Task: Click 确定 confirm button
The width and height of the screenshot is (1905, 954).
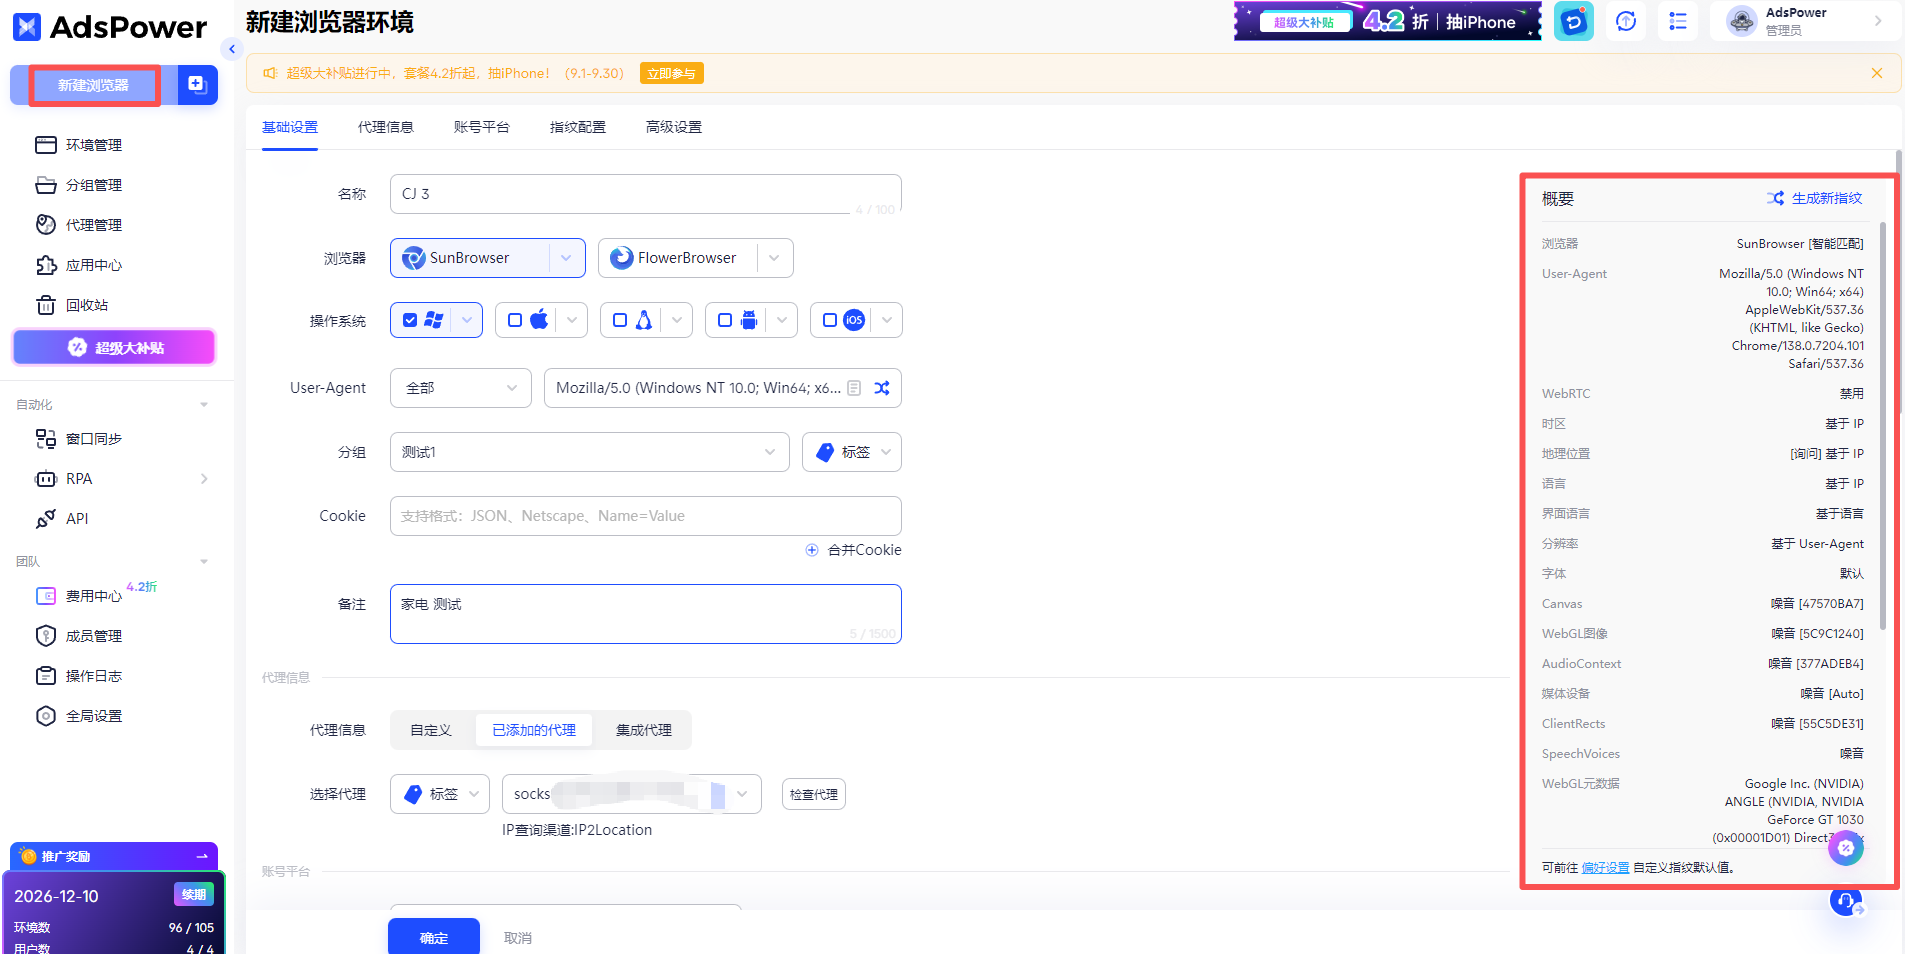Action: pyautogui.click(x=434, y=937)
